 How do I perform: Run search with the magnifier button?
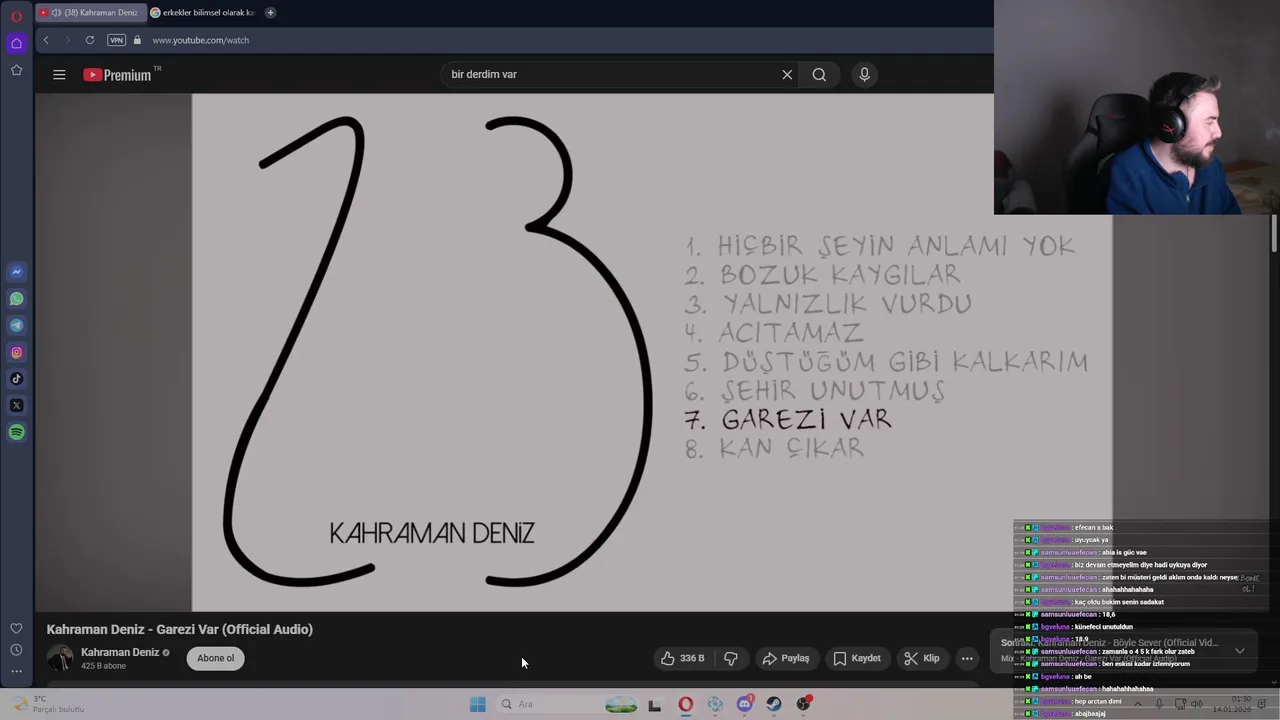[819, 74]
